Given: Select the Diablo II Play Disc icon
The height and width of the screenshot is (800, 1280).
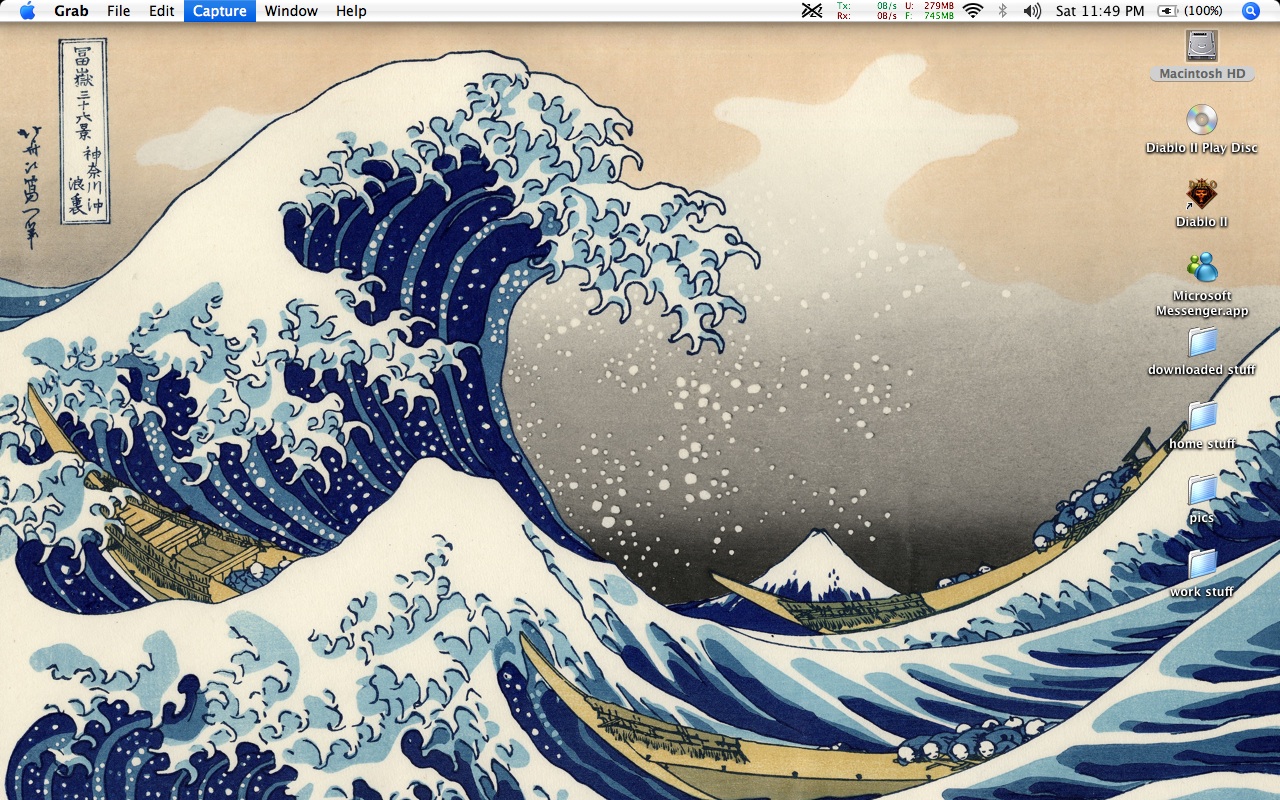Looking at the screenshot, I should click(x=1202, y=120).
